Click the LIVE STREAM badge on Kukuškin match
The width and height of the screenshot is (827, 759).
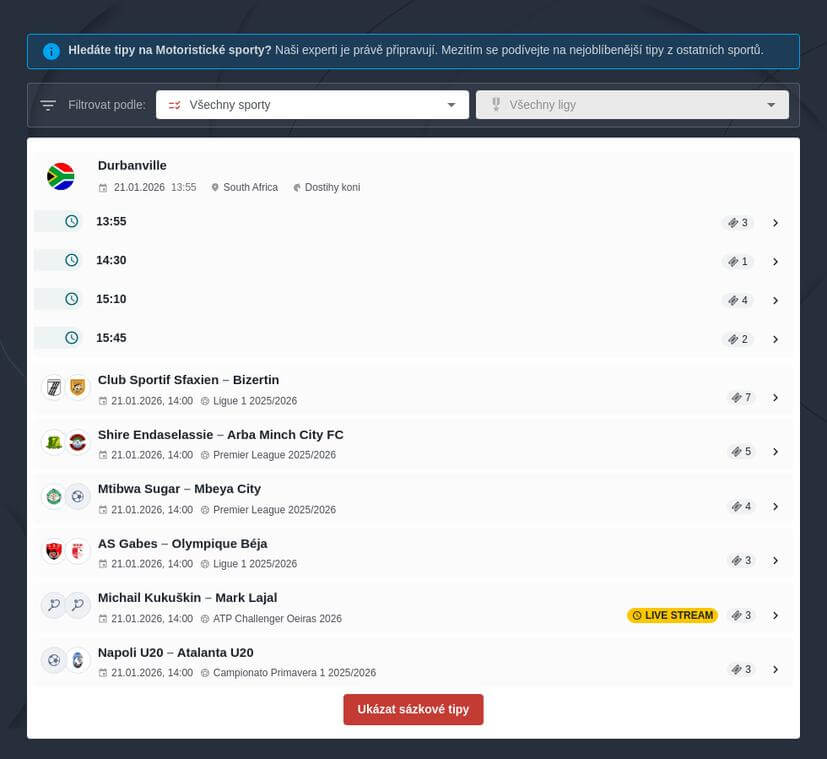click(x=671, y=615)
